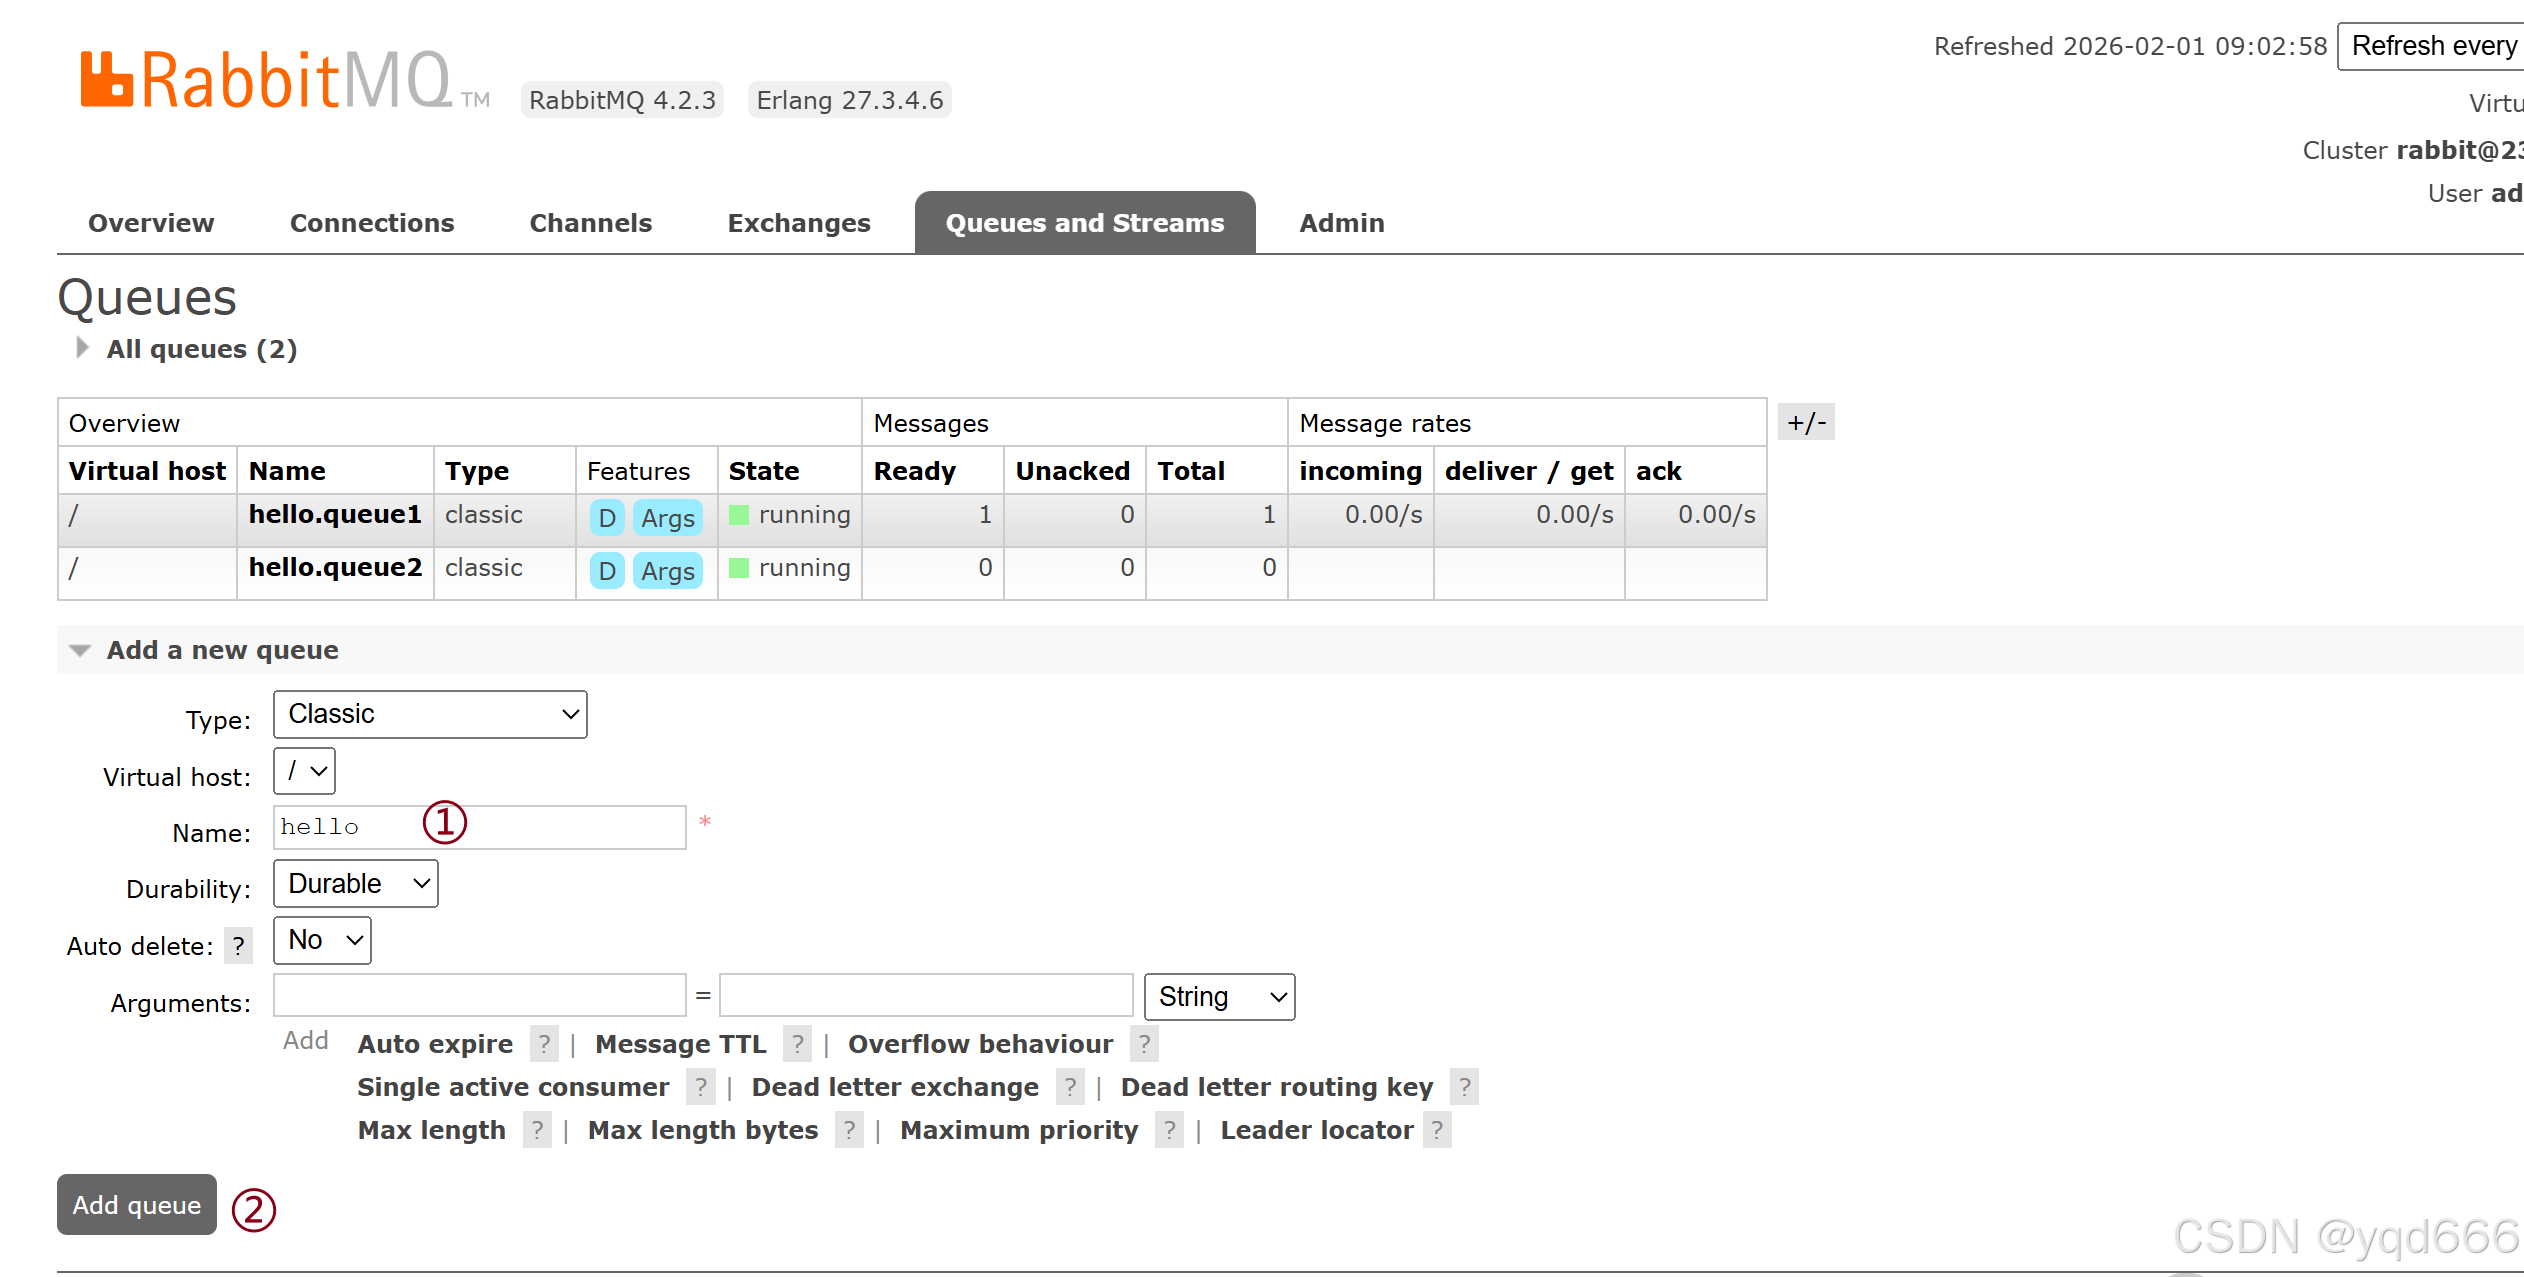Click the D feature badge of hello.queue2
The height and width of the screenshot is (1277, 2524).
(607, 571)
